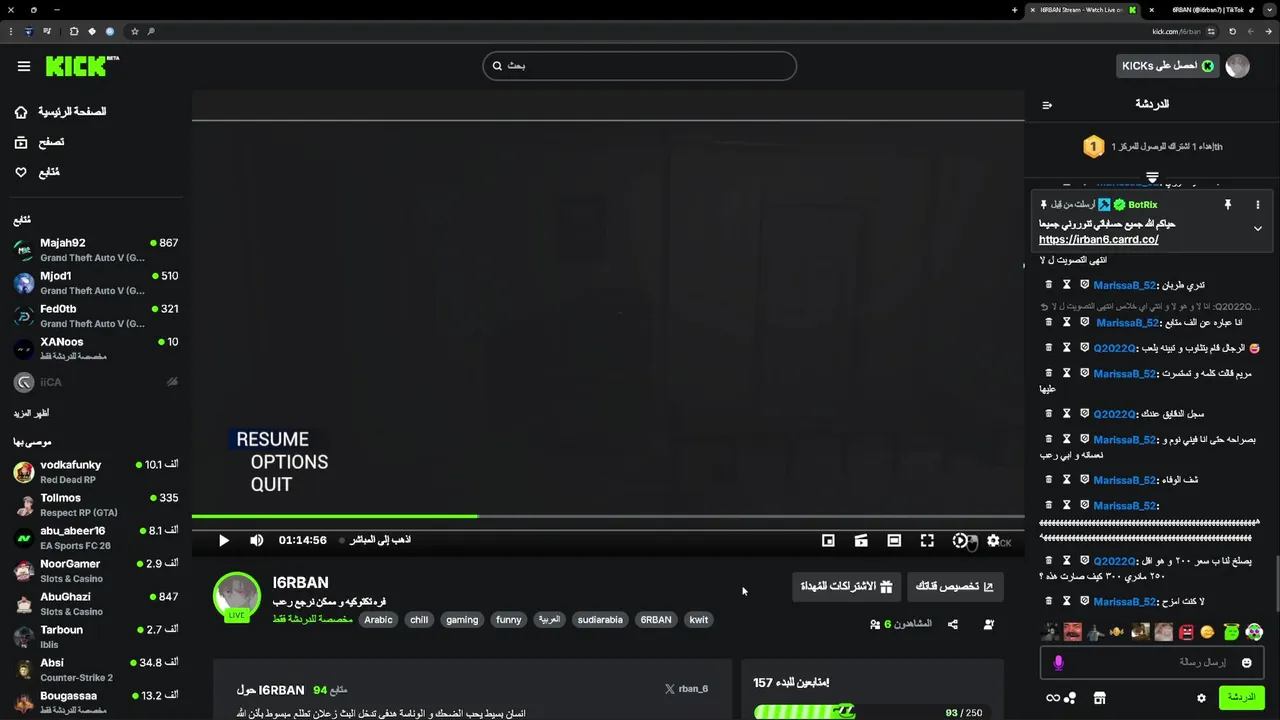The width and height of the screenshot is (1280, 720).
Task: Focus the top search field
Action: tap(640, 66)
